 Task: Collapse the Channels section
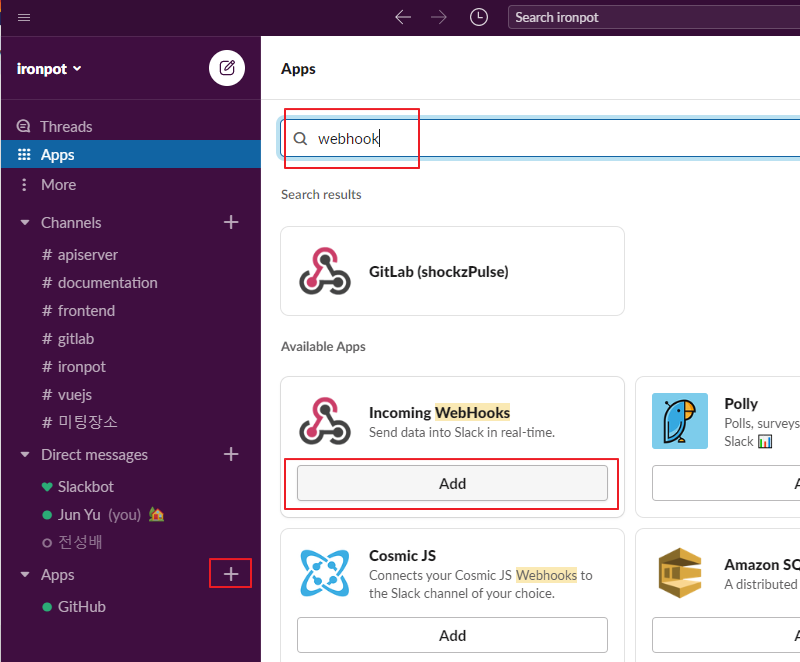click(25, 223)
